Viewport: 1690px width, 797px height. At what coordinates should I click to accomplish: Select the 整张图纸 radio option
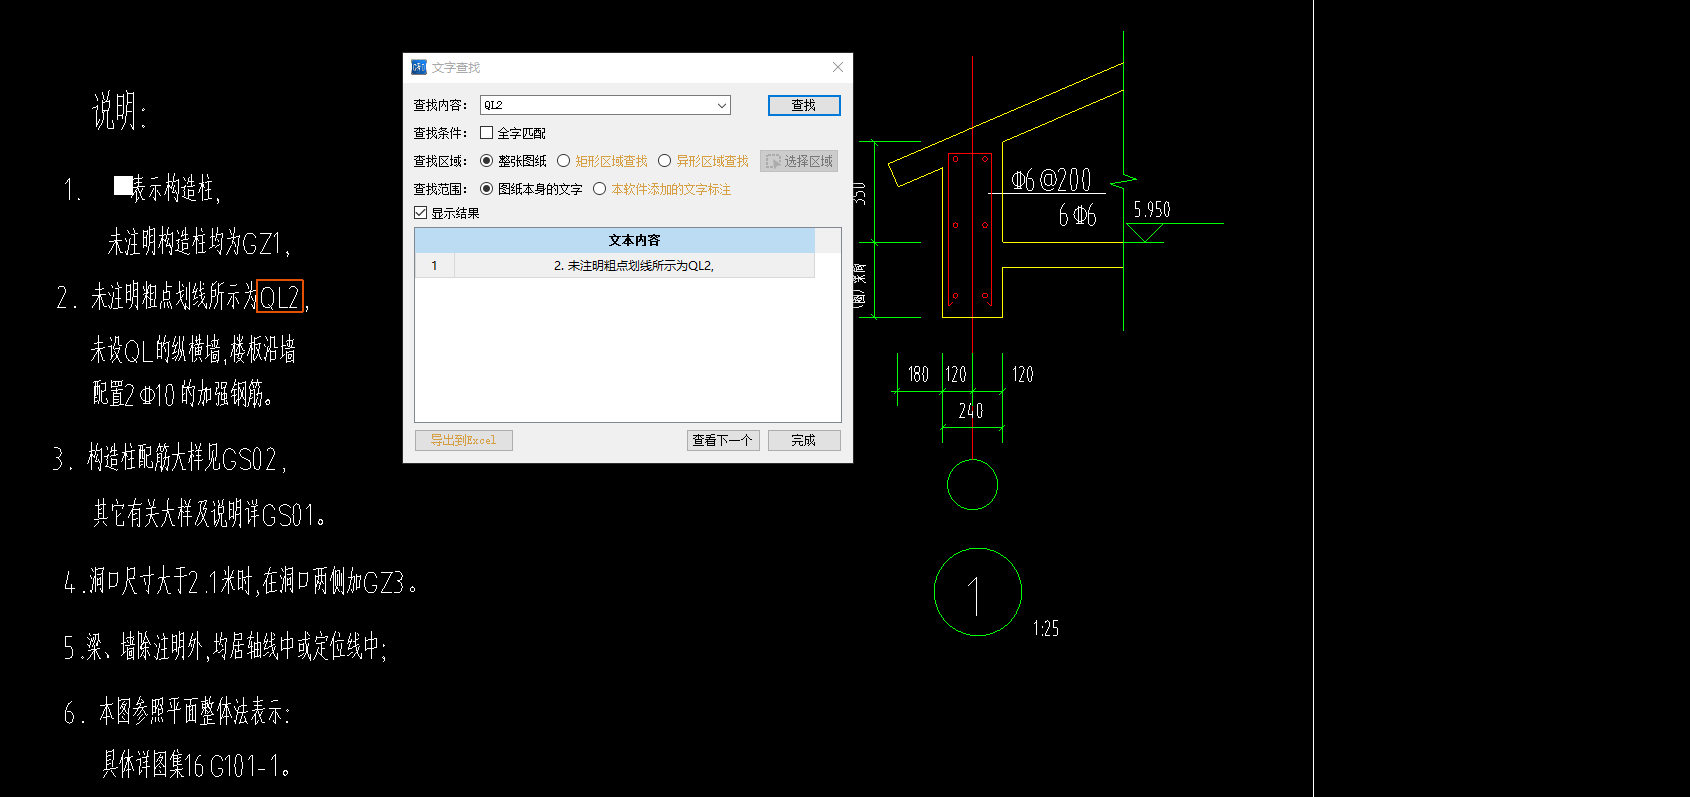point(487,161)
